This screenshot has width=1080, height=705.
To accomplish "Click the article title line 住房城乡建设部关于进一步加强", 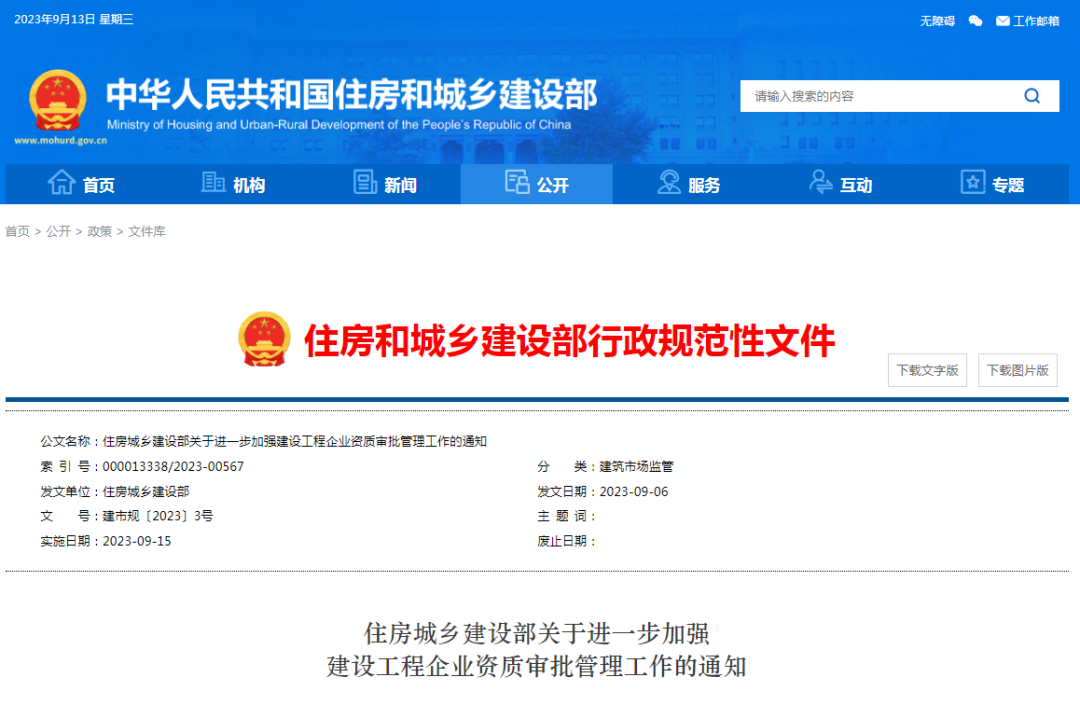I will tap(537, 633).
